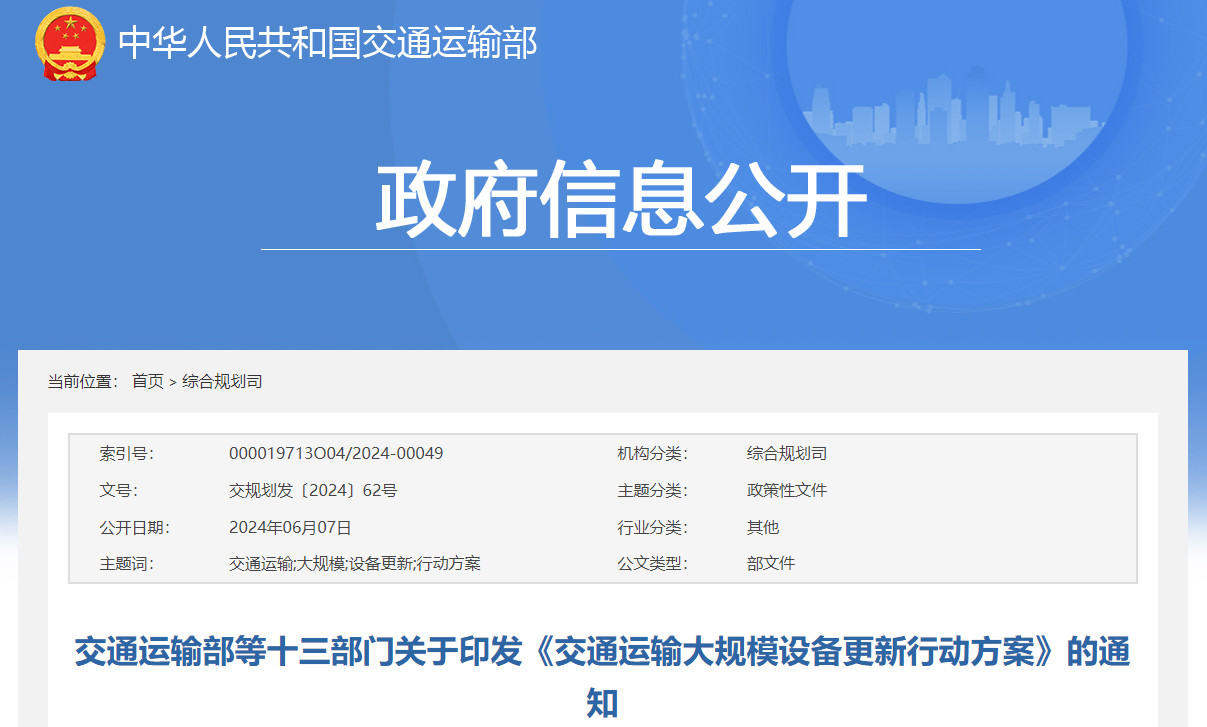1207x727 pixels.
Task: Click the 机构分类 field label
Action: click(x=653, y=453)
